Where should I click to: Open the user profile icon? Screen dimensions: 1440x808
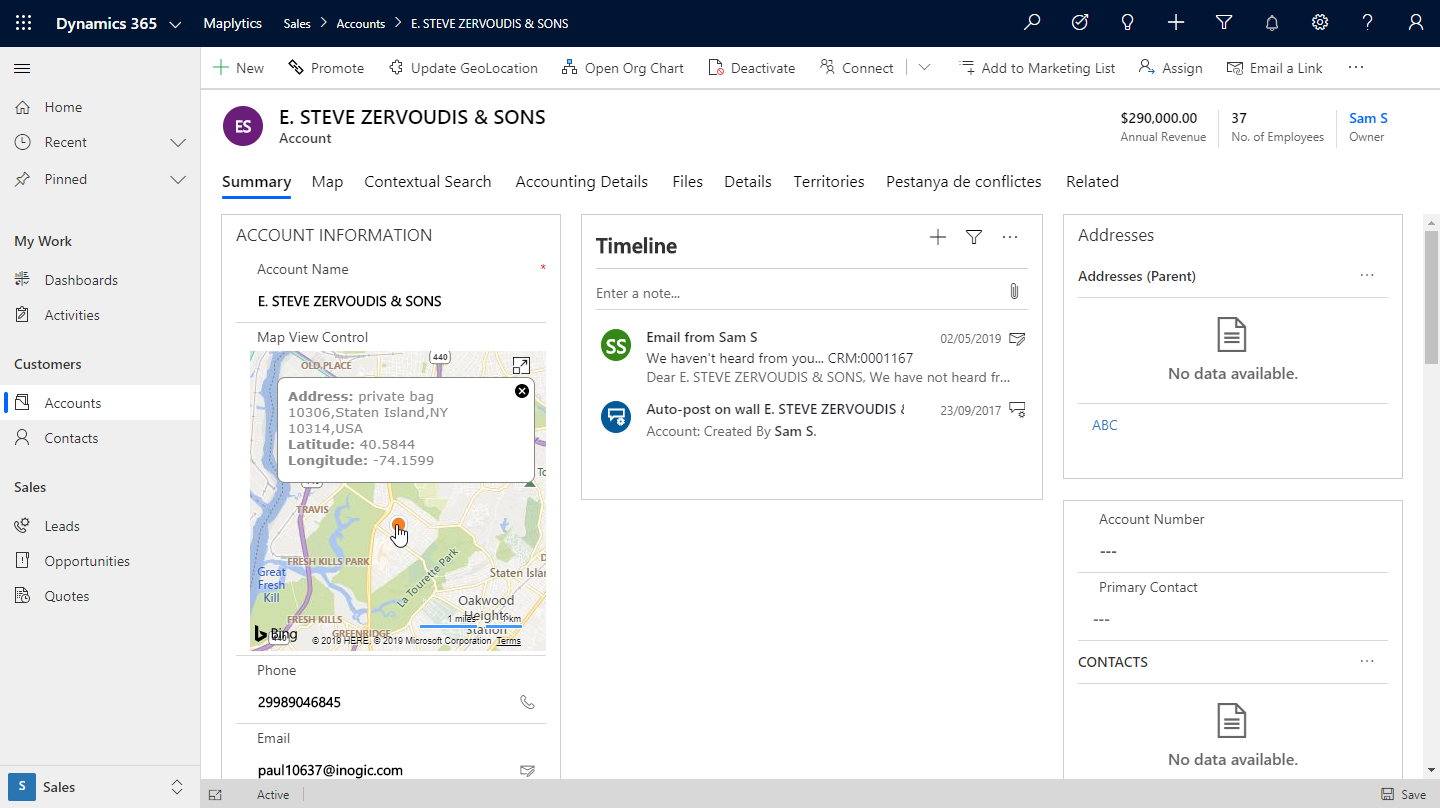[1416, 23]
